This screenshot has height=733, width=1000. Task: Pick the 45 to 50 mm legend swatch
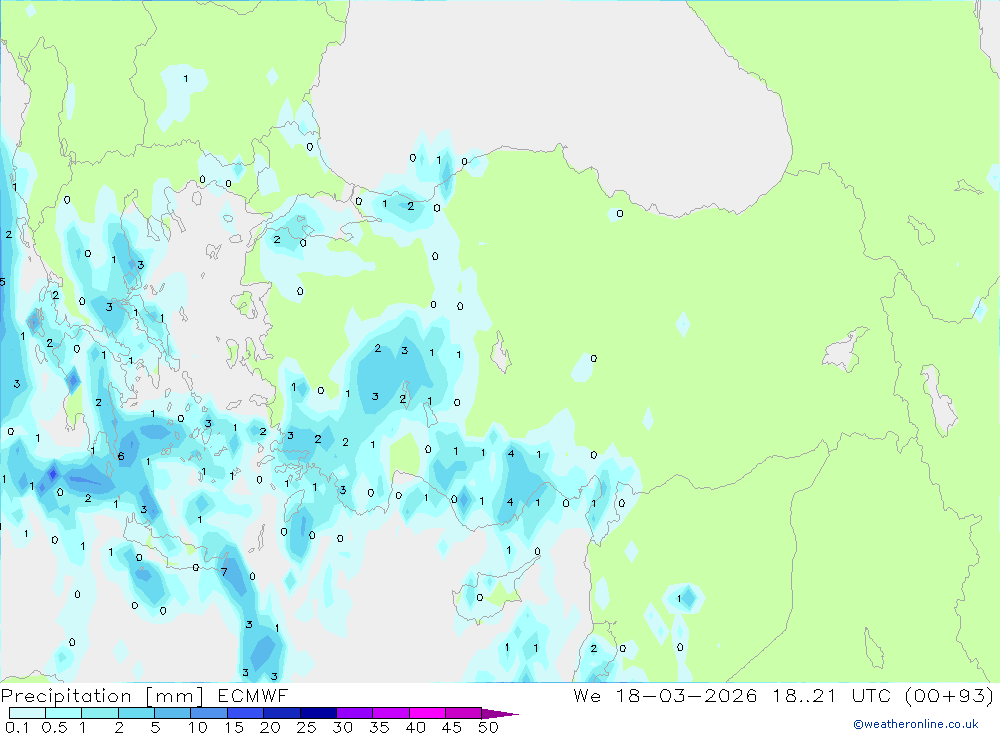point(464,713)
